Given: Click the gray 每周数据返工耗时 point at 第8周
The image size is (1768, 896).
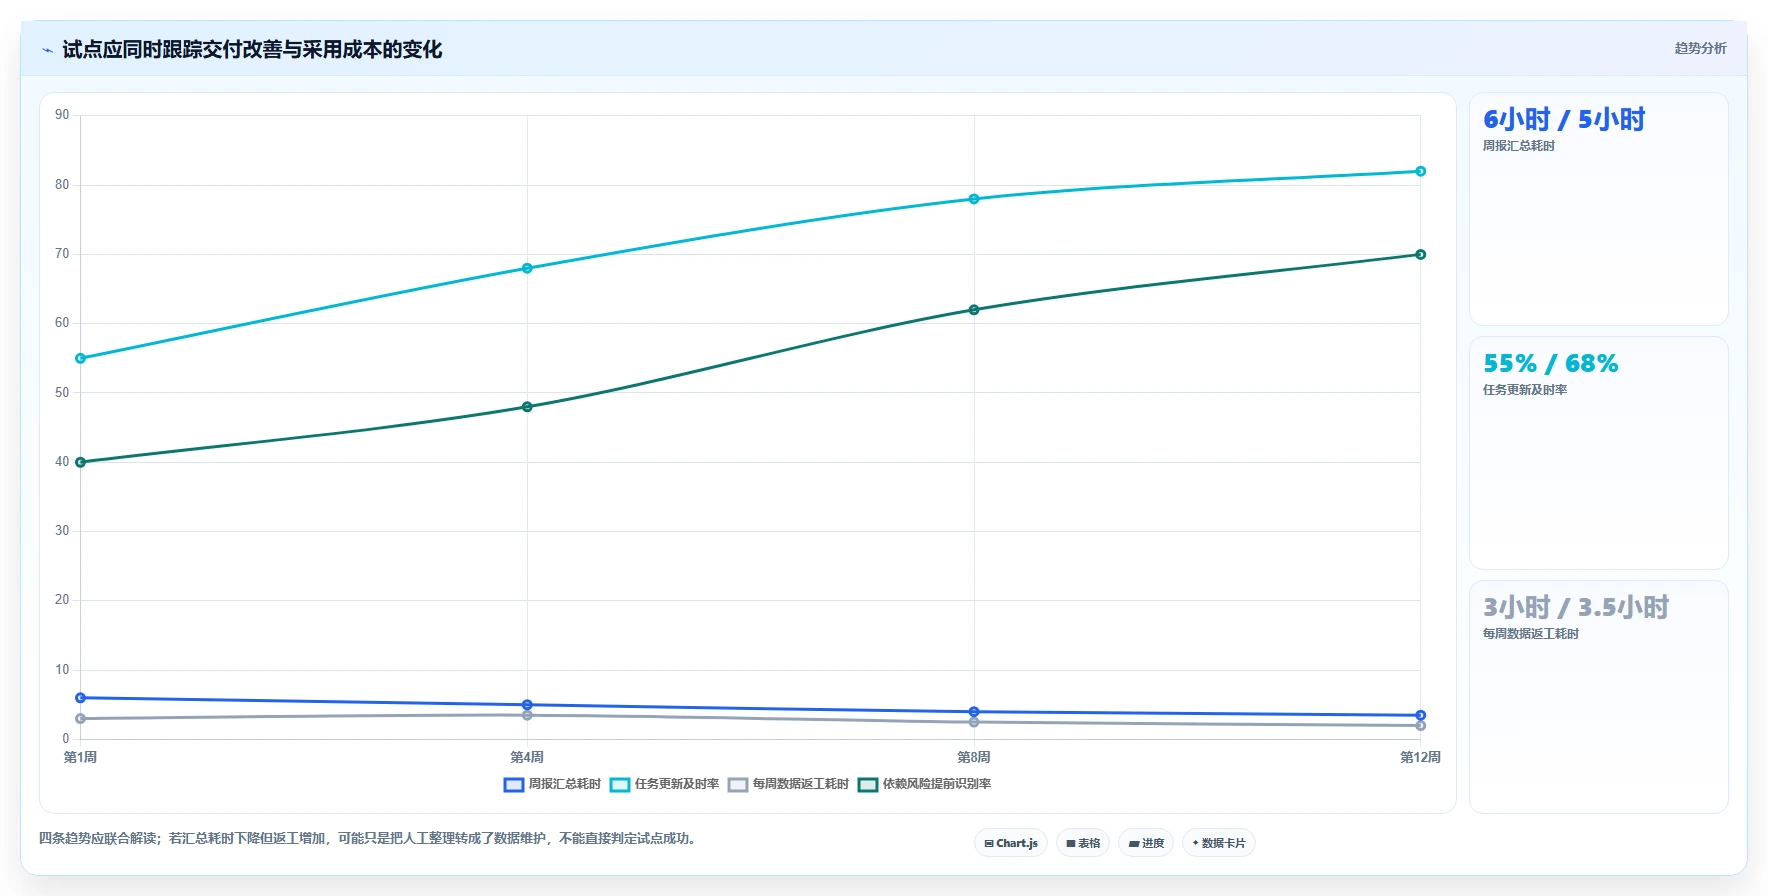Looking at the screenshot, I should click(974, 722).
